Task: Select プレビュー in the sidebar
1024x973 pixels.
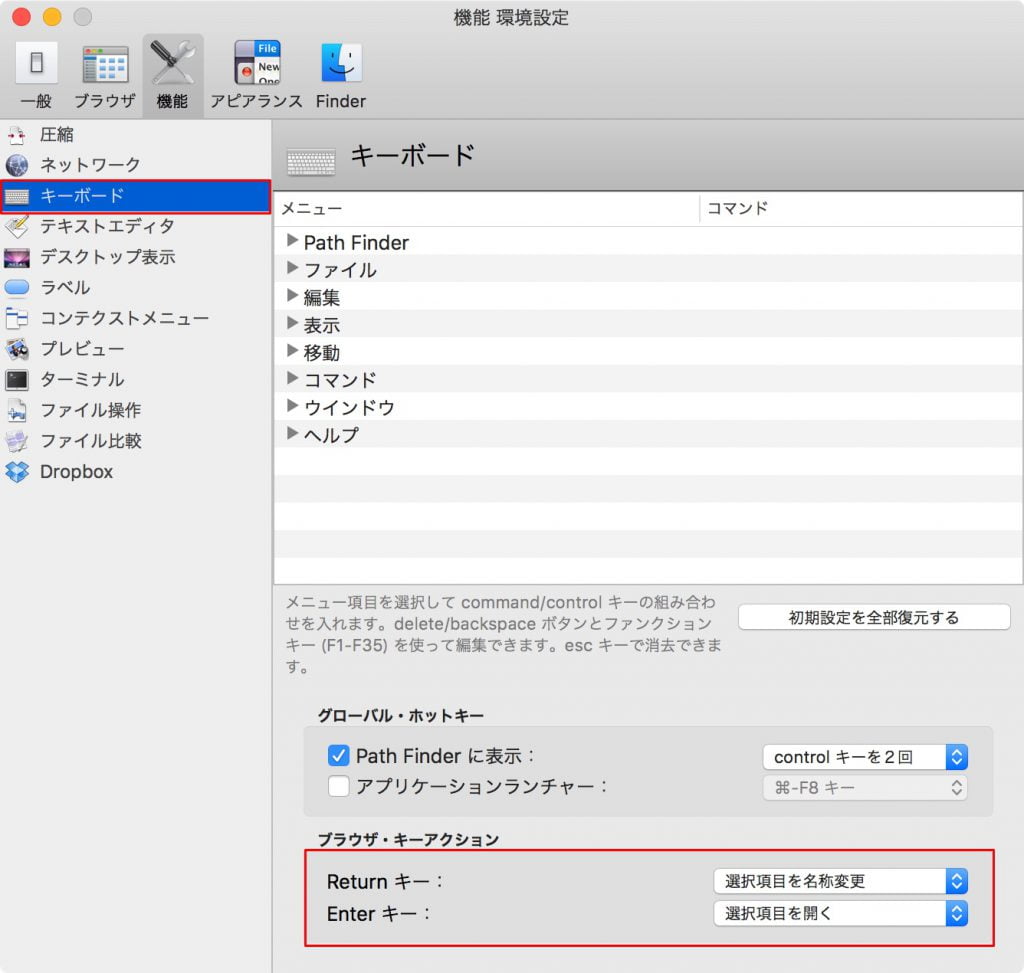Action: pyautogui.click(x=82, y=349)
